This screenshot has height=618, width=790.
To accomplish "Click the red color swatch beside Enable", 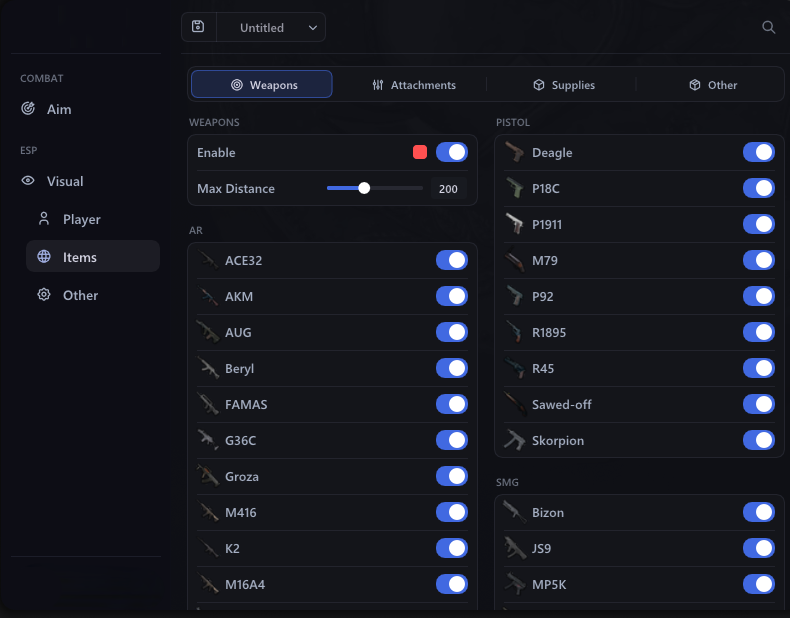I will [x=420, y=152].
